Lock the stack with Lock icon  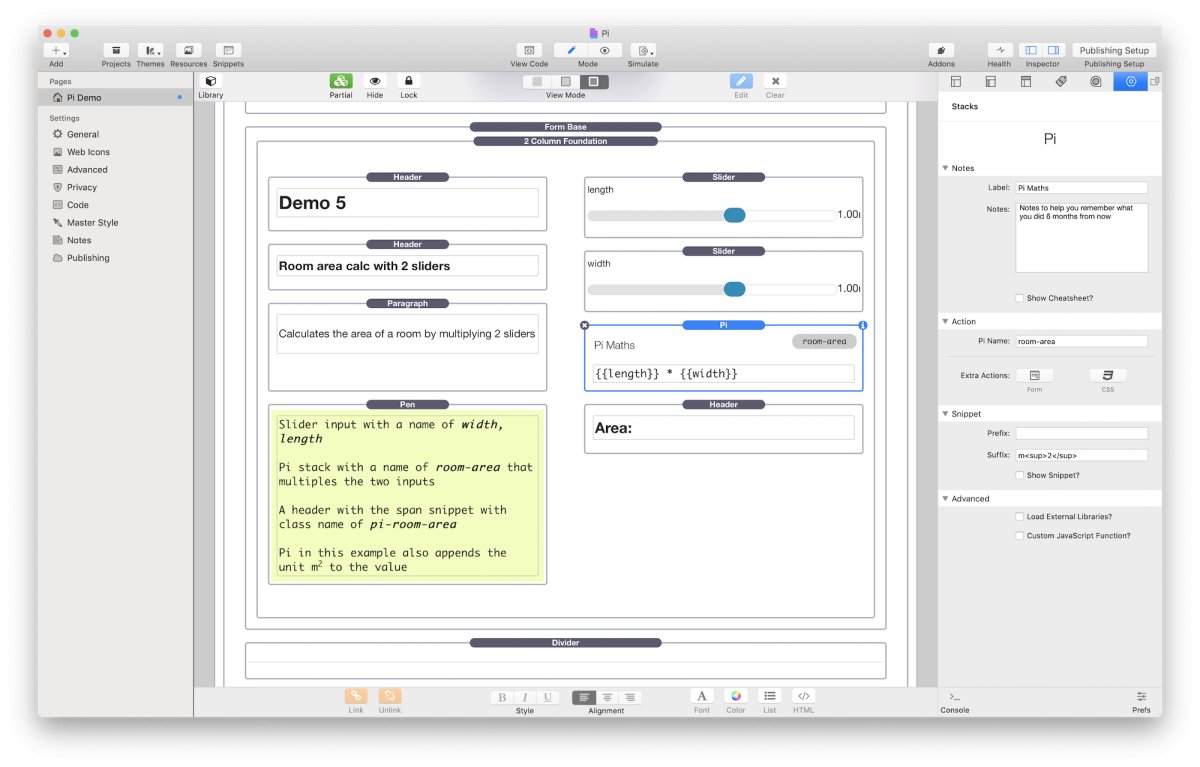point(408,81)
